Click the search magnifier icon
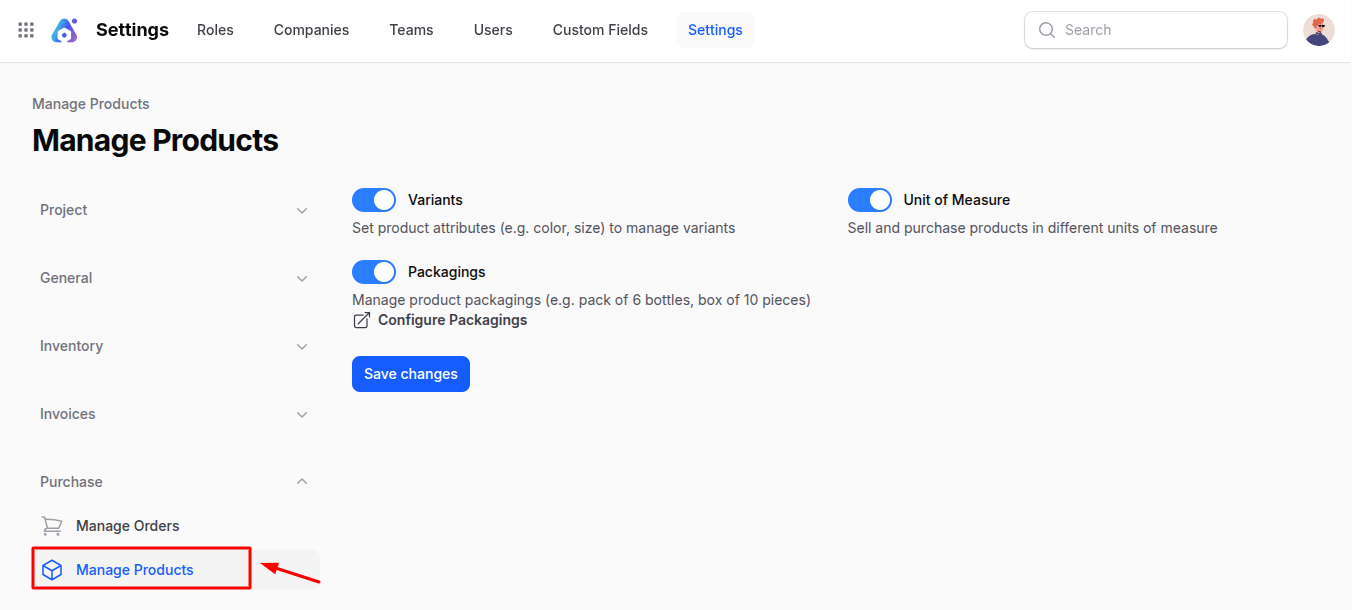This screenshot has width=1352, height=610. pos(1046,30)
